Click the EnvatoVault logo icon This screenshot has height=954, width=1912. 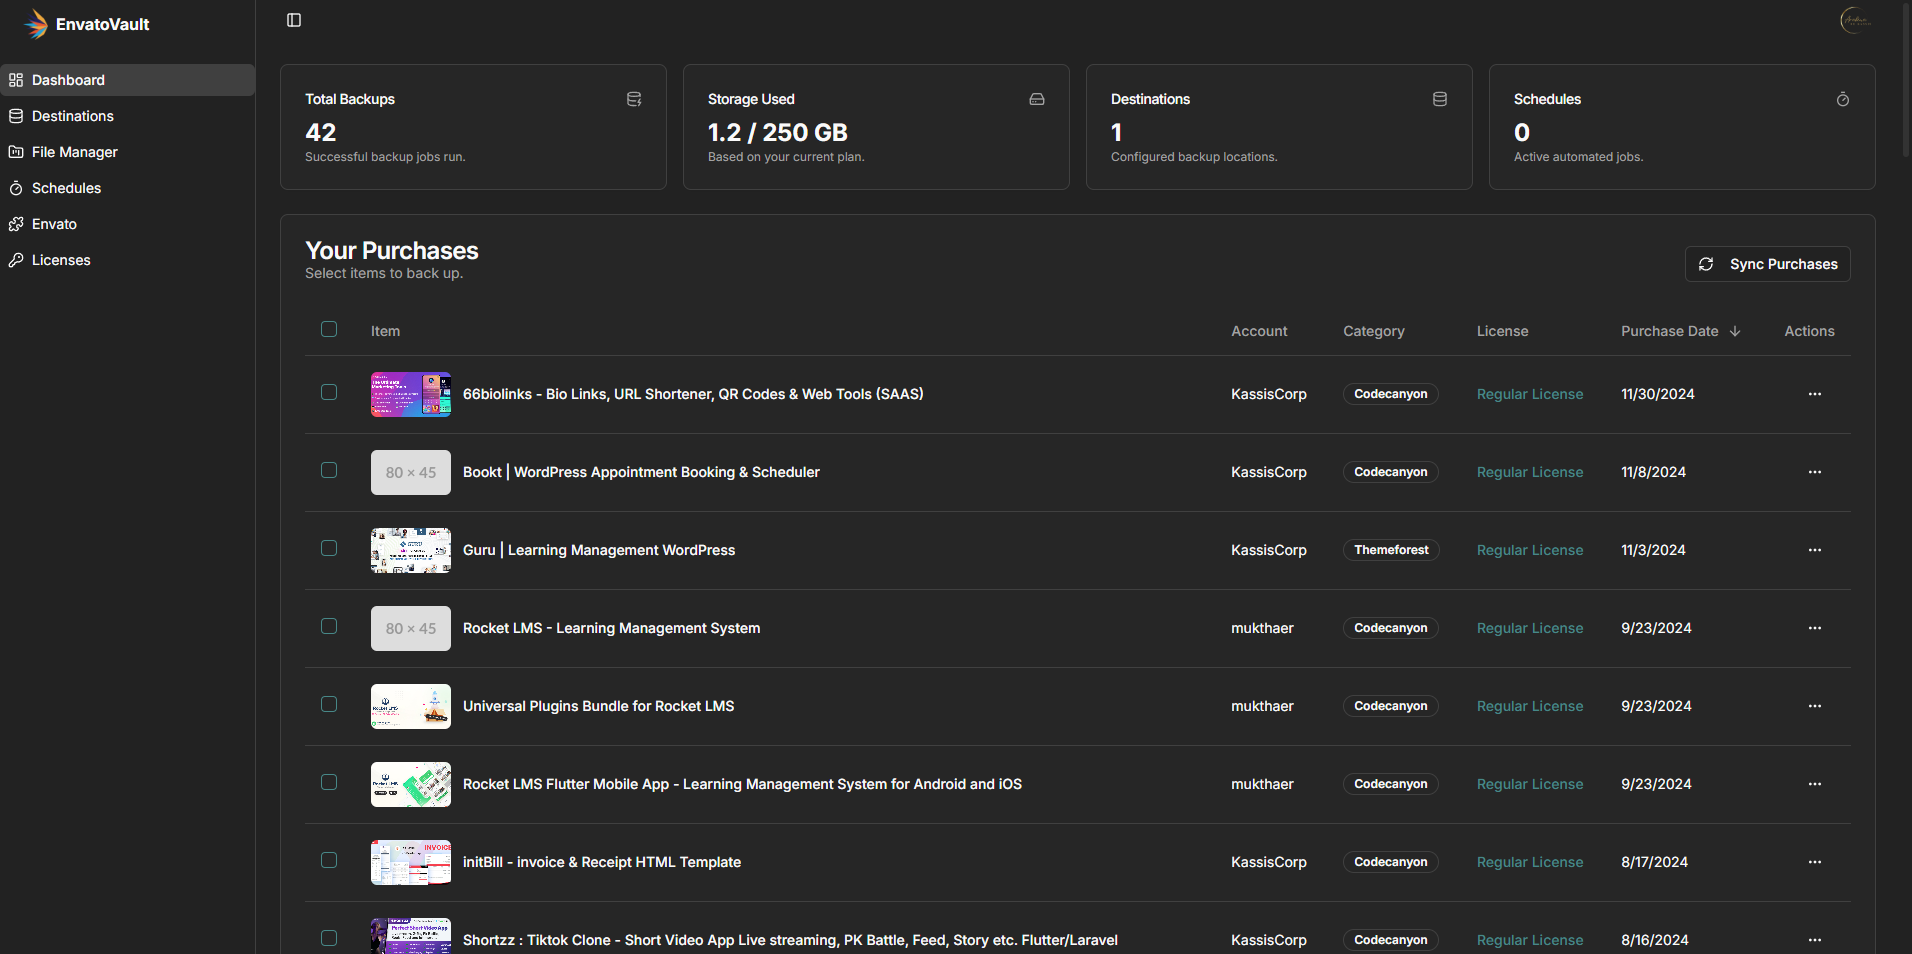36,24
